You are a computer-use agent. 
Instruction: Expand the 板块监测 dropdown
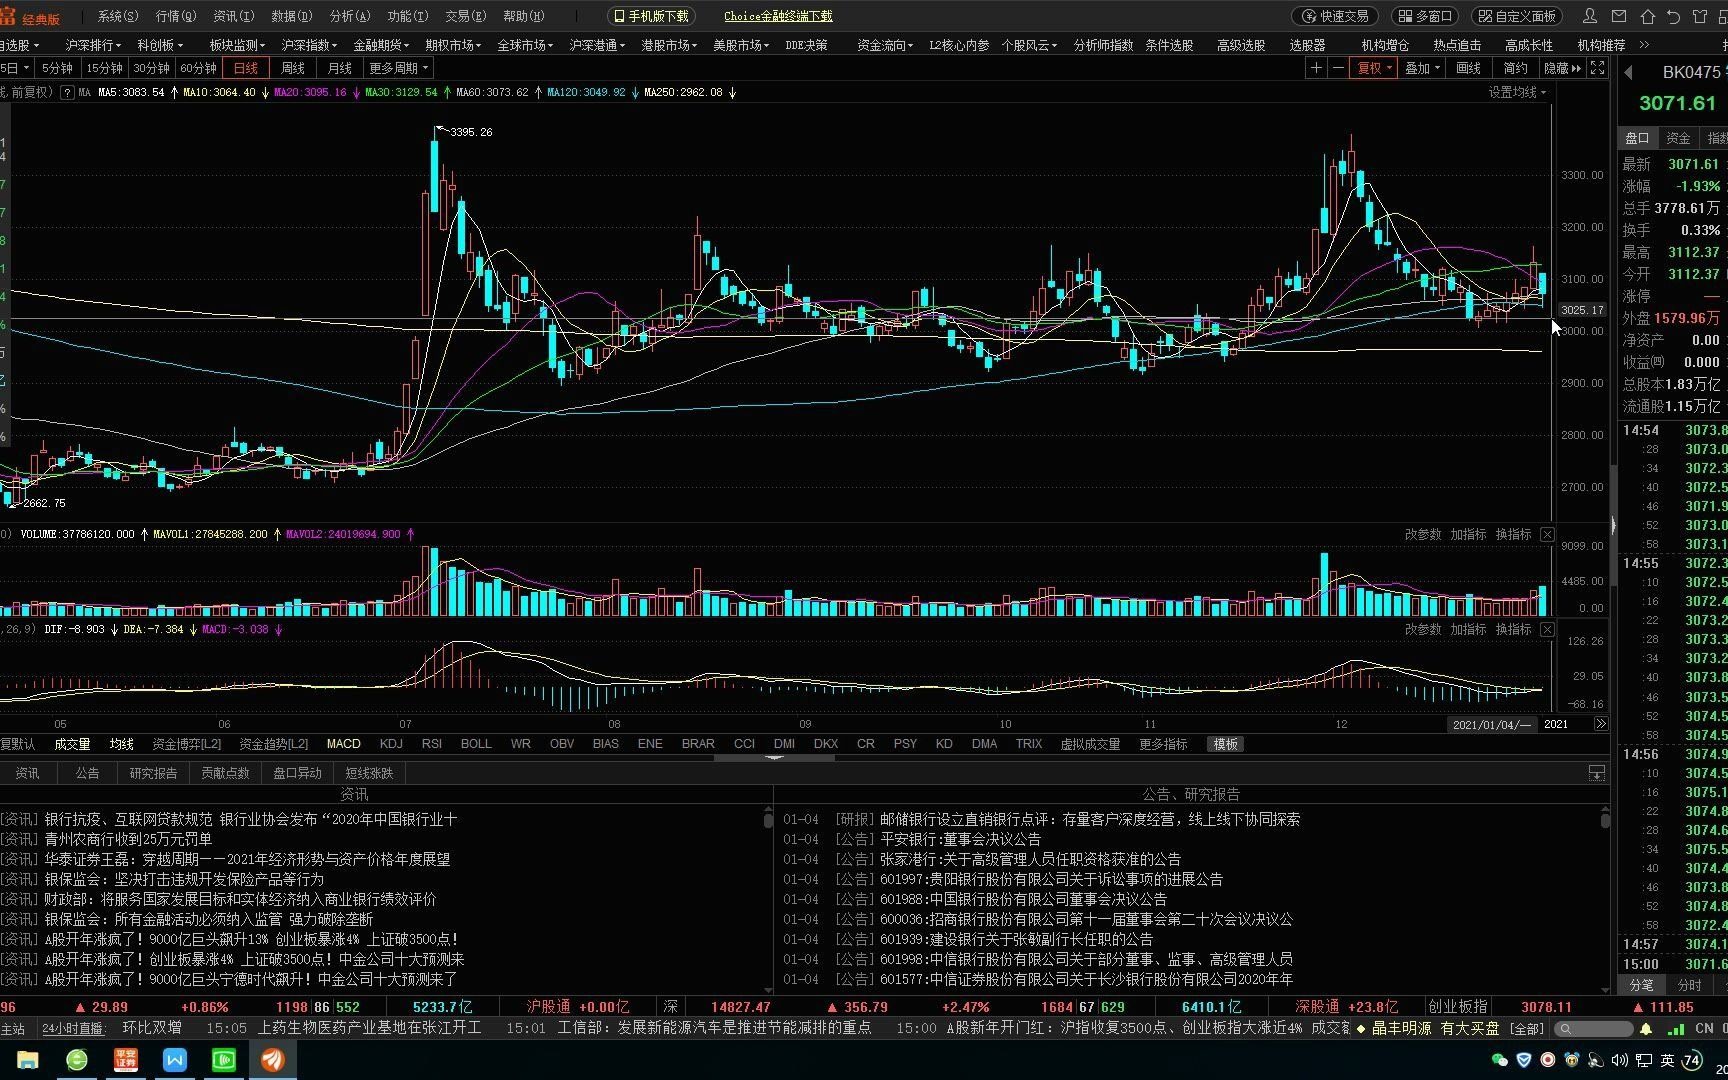237,45
